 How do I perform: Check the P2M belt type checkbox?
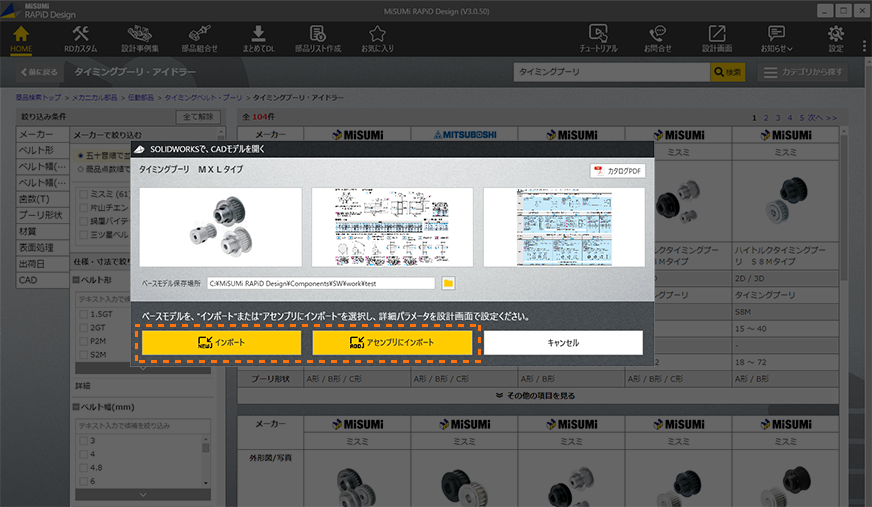coord(81,341)
